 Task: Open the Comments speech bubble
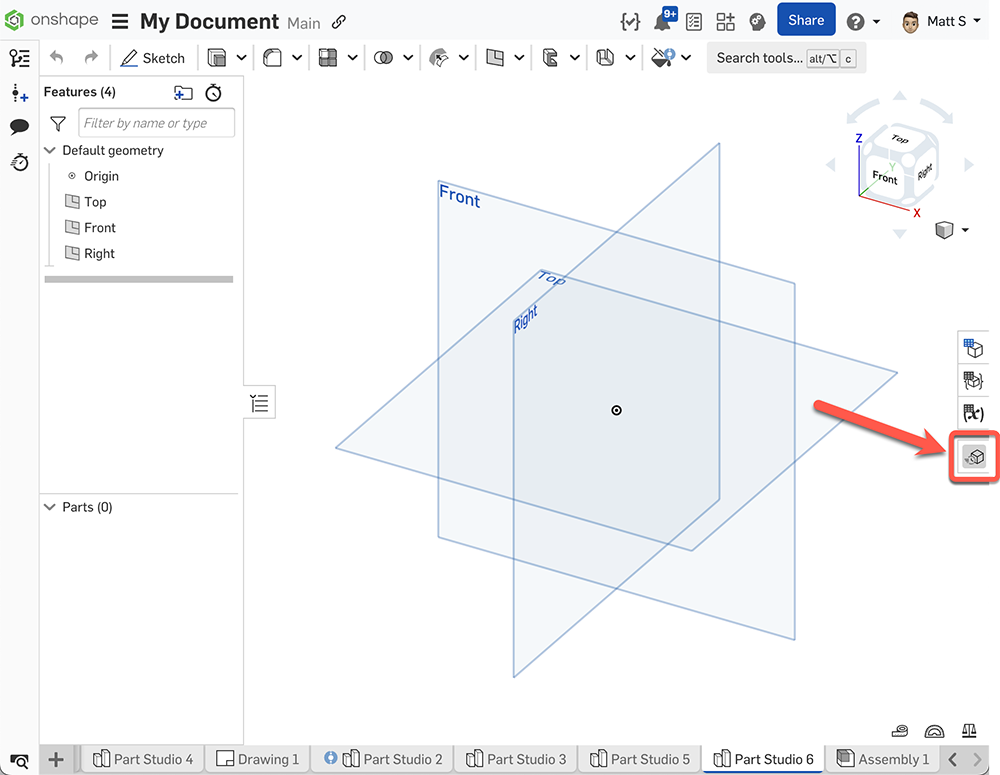pos(20,126)
